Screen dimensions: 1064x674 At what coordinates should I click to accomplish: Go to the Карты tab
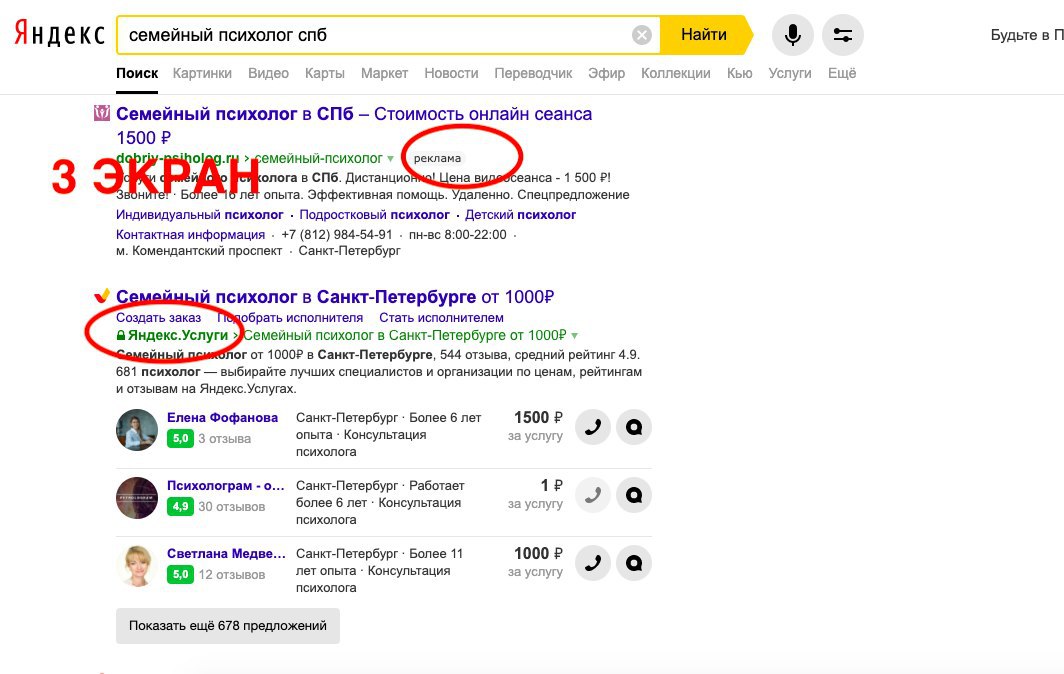pyautogui.click(x=324, y=73)
